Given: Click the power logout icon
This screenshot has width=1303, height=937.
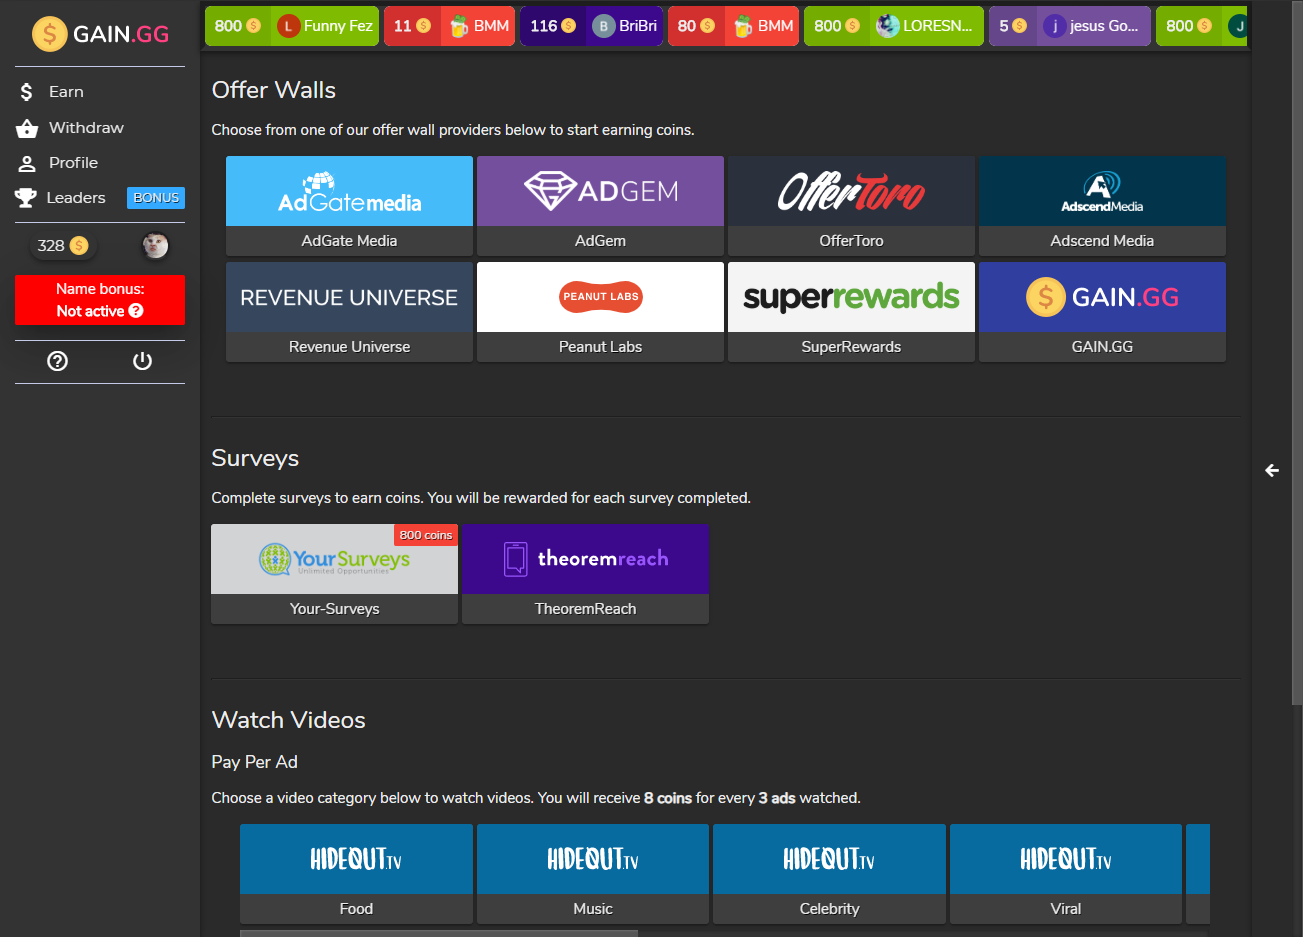Looking at the screenshot, I should [143, 361].
